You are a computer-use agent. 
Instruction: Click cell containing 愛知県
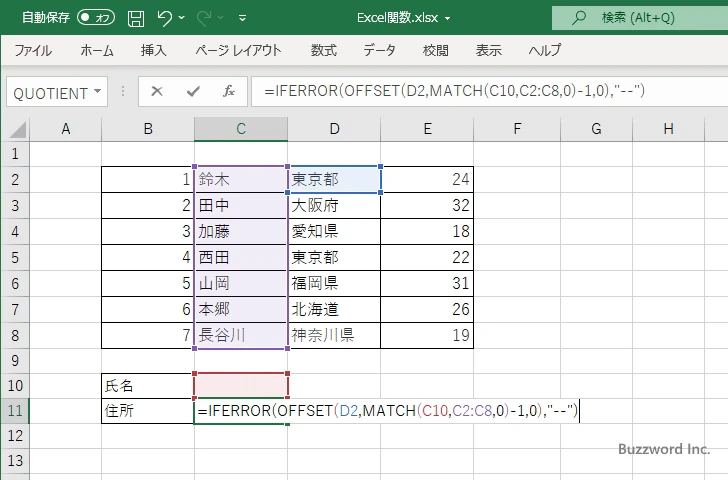334,231
